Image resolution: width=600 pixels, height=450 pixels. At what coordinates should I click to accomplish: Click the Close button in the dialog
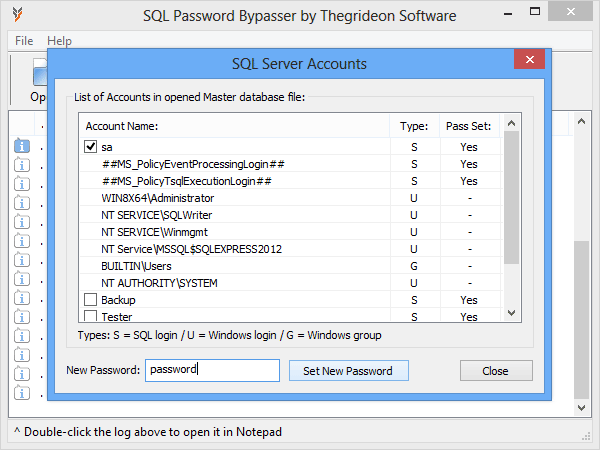[x=496, y=371]
